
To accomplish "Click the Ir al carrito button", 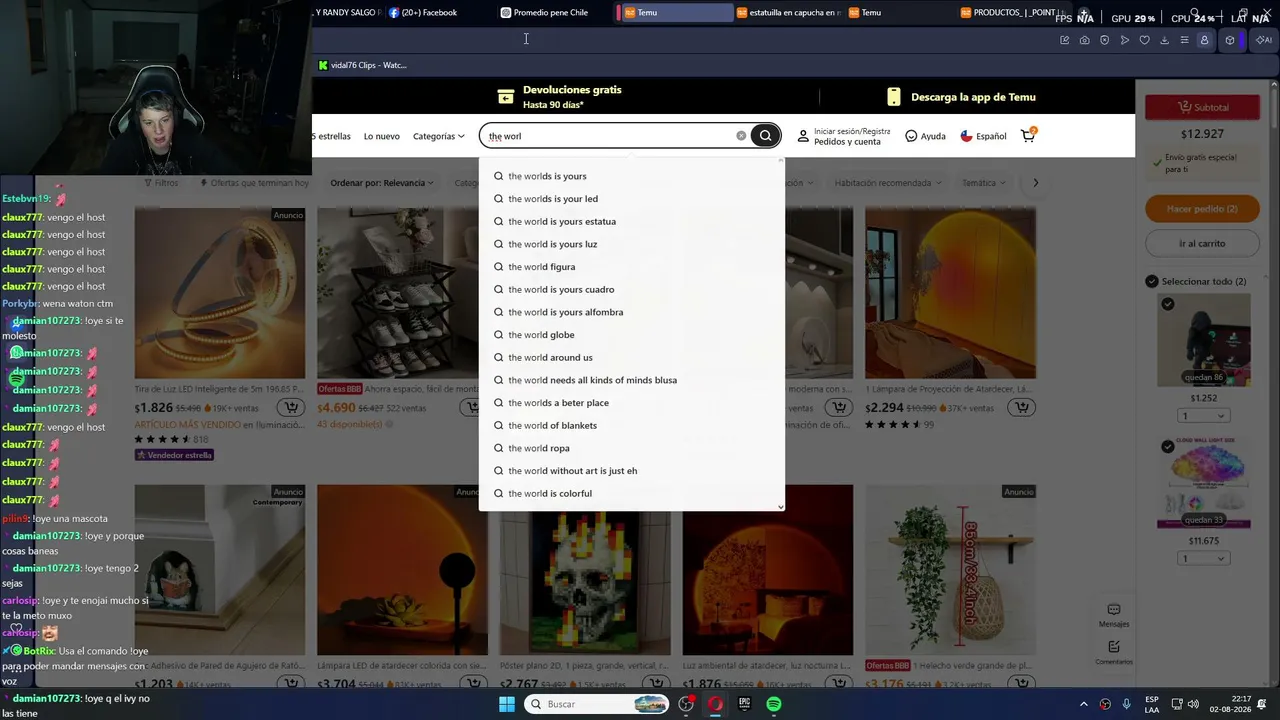I will [1202, 243].
